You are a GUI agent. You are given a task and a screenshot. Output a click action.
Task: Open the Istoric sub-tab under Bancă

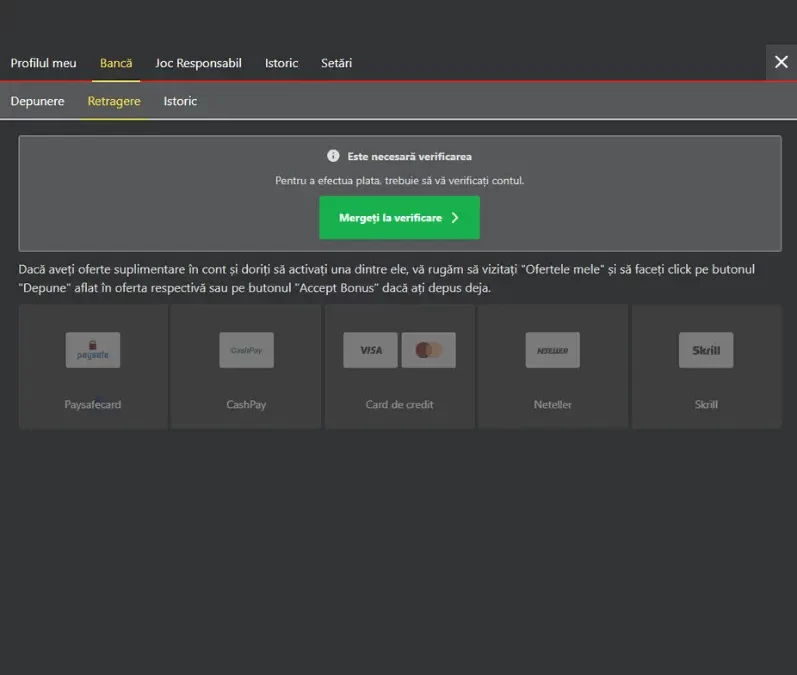(180, 101)
